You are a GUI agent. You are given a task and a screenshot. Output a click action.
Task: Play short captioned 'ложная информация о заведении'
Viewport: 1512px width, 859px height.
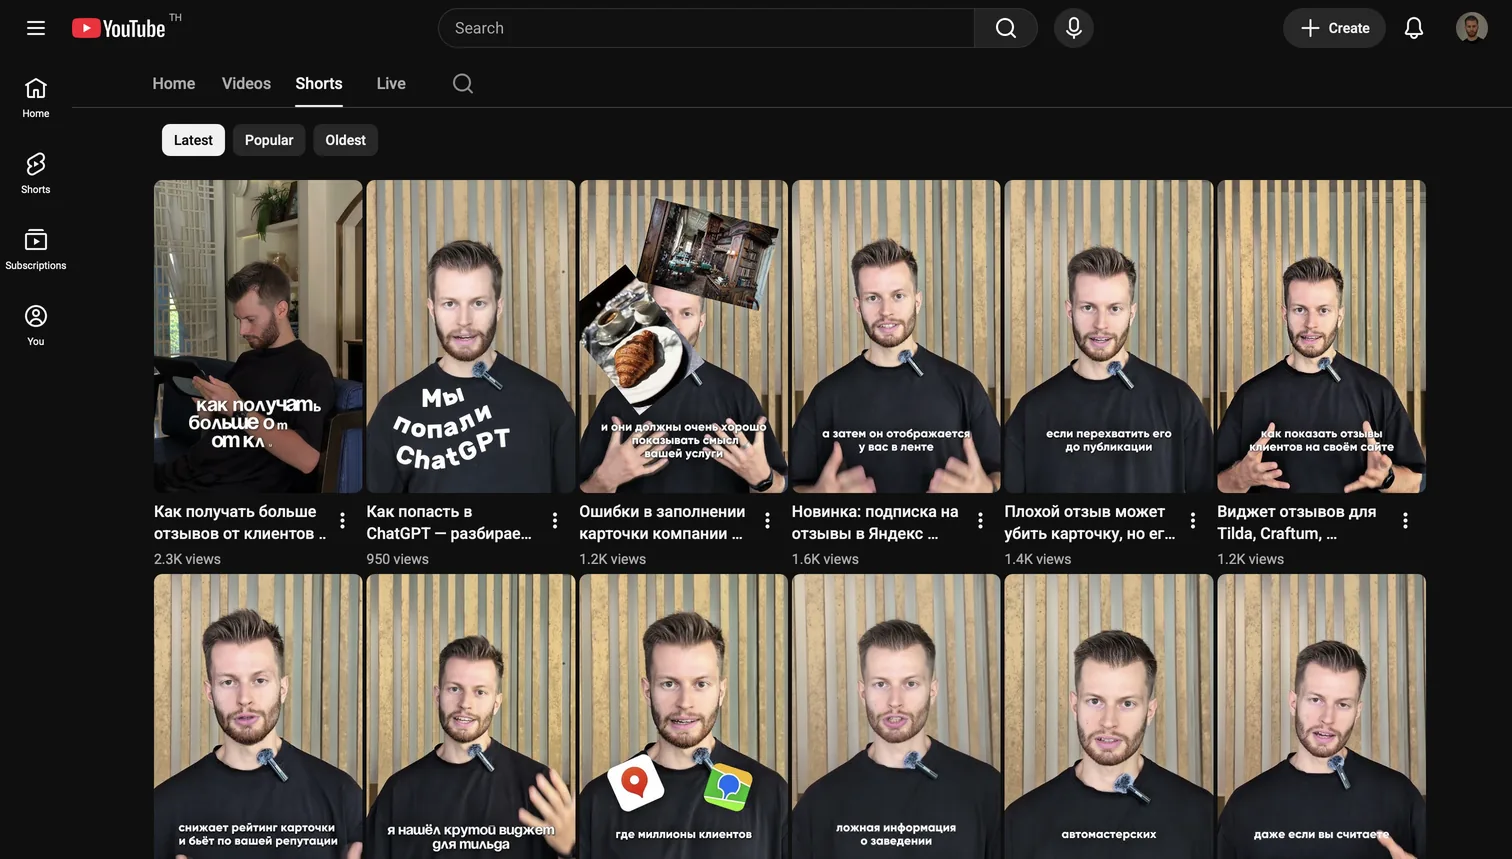point(896,716)
